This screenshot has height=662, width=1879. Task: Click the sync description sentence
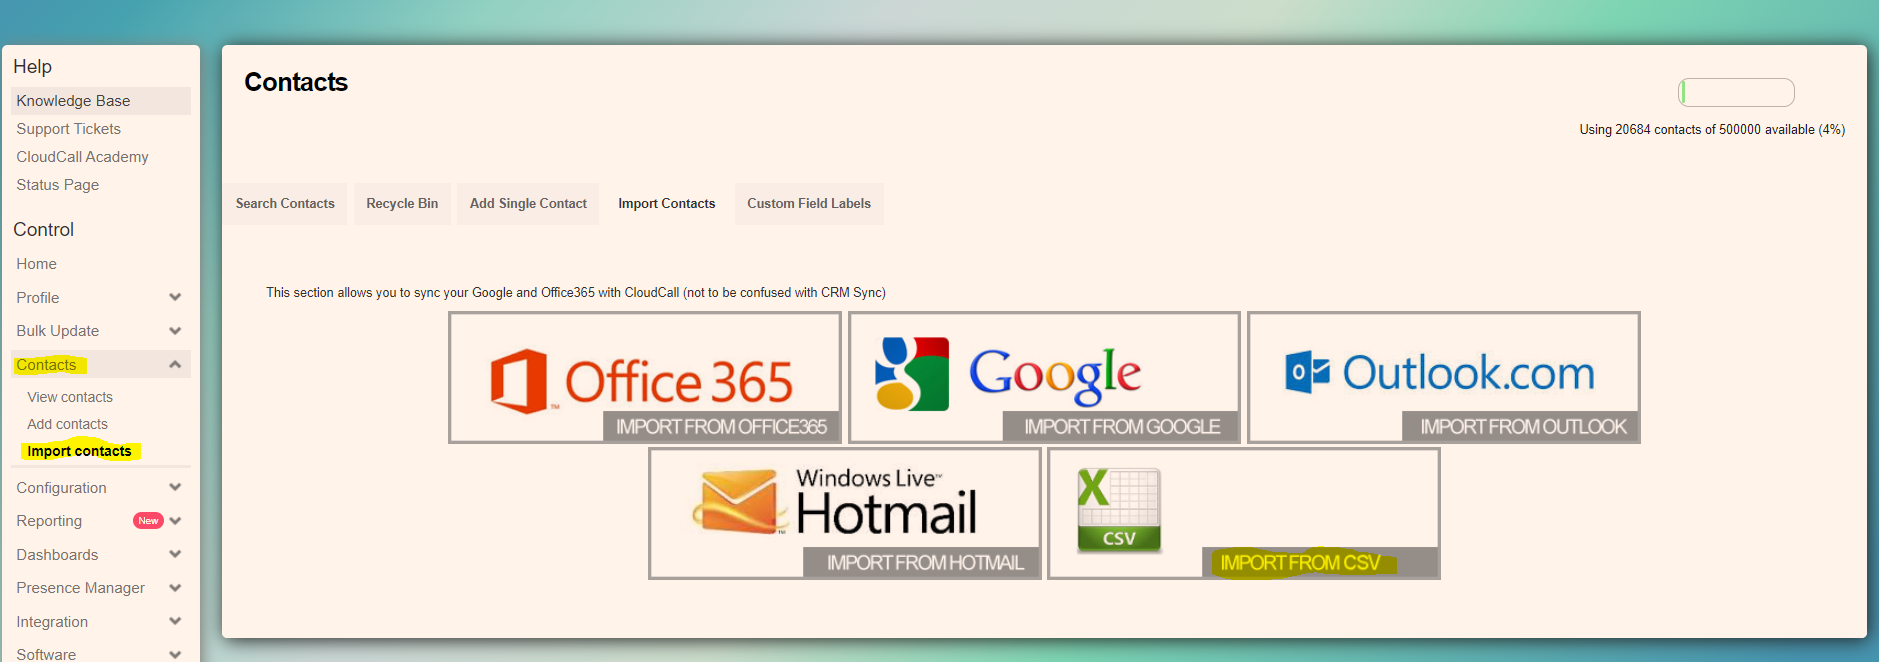576,293
